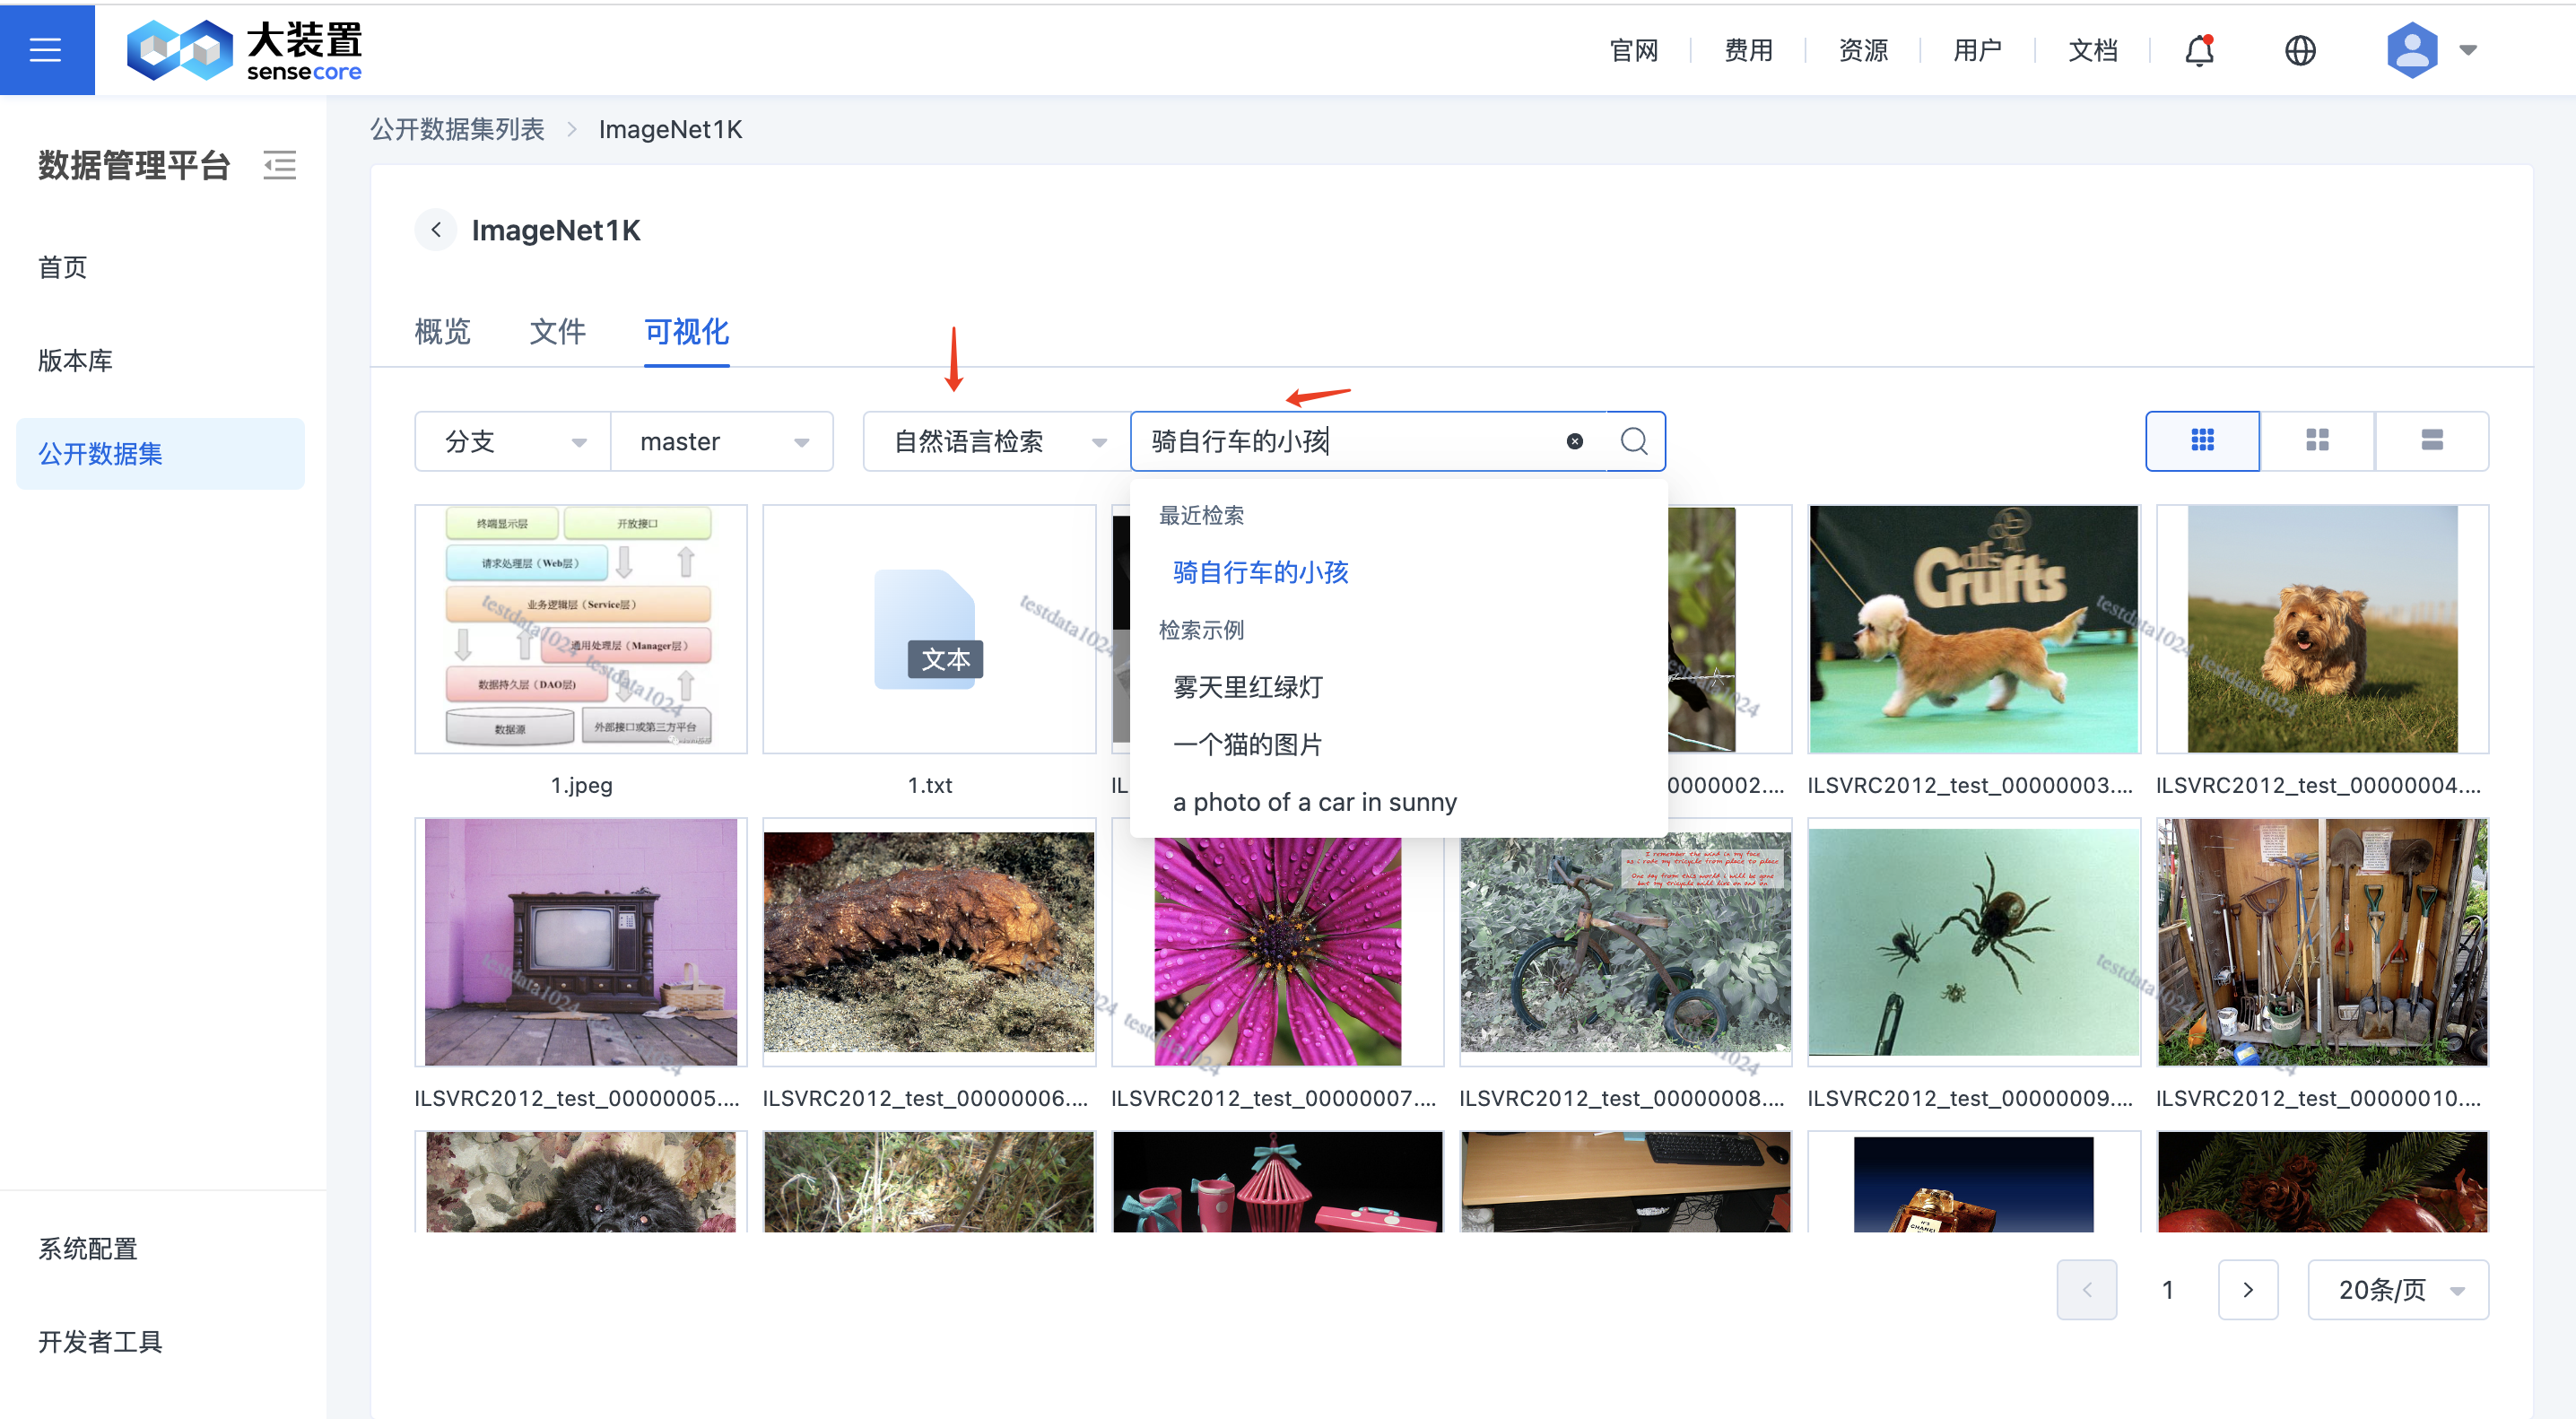Collapse the left sidebar panel

279,165
